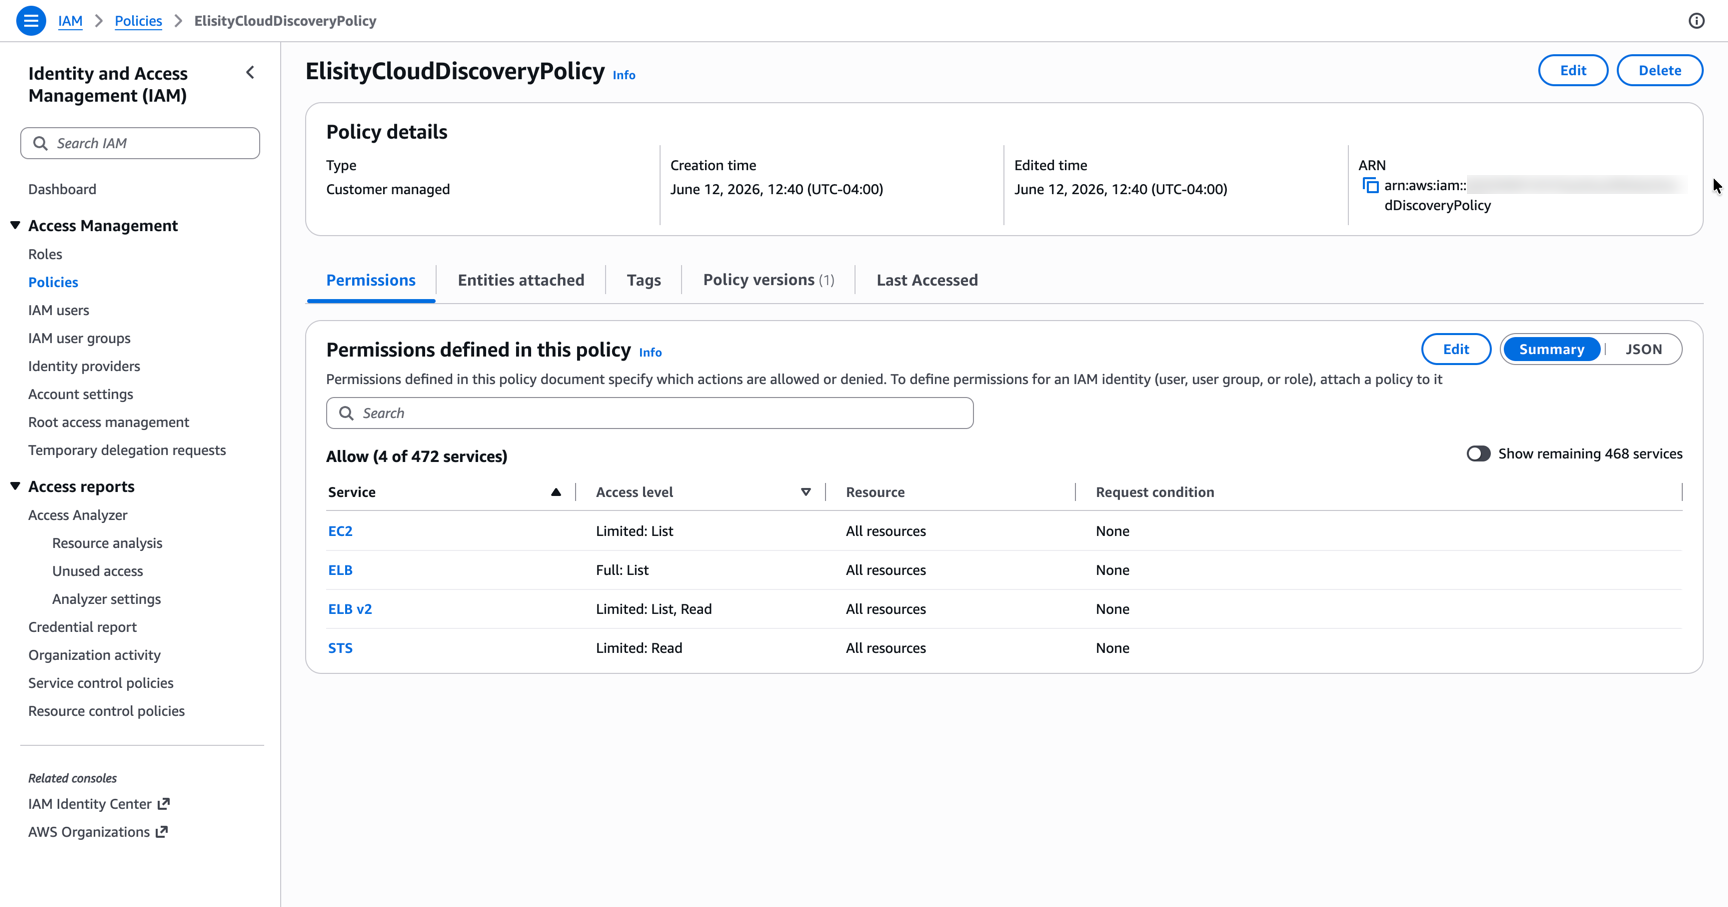The image size is (1728, 907).
Task: Open Credential report in sidebar
Action: [82, 627]
